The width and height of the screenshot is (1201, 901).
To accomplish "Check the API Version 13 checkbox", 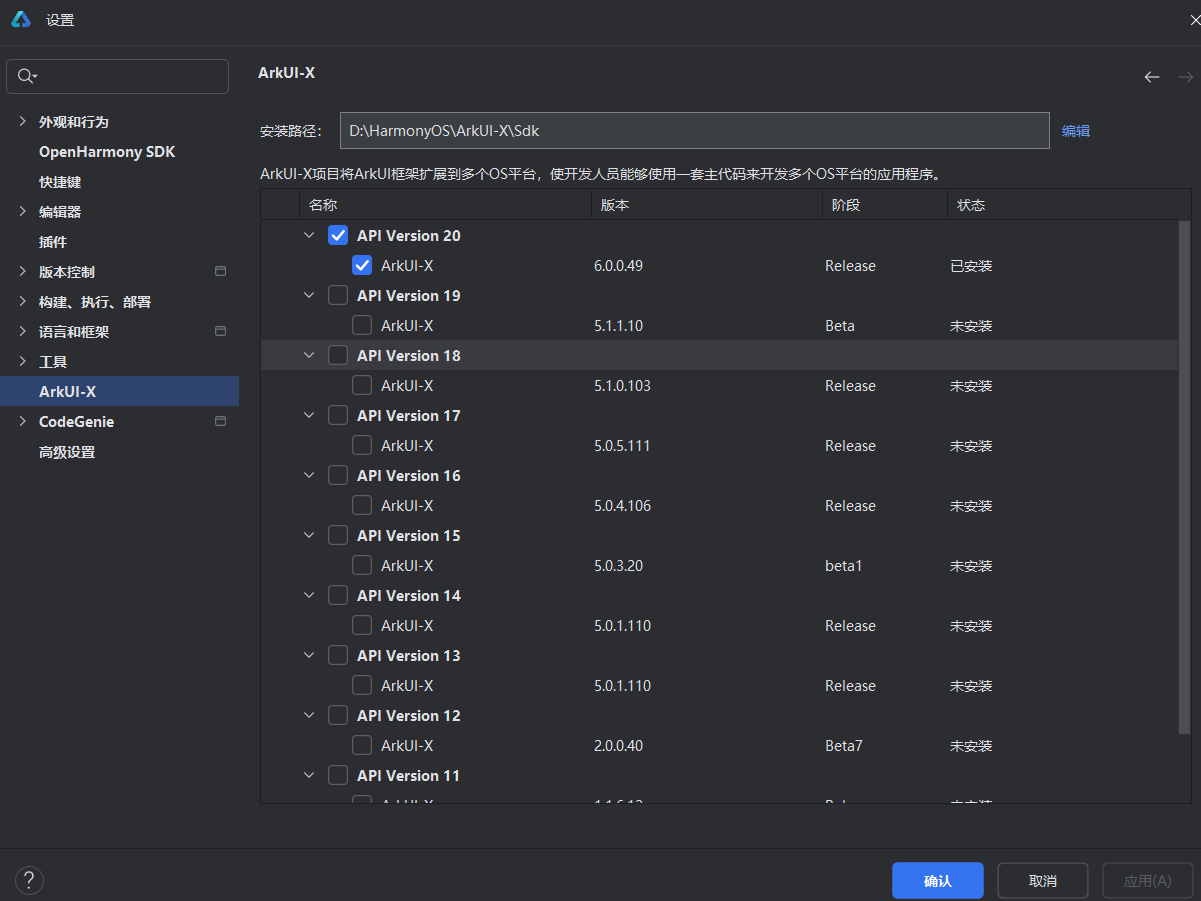I will click(338, 656).
